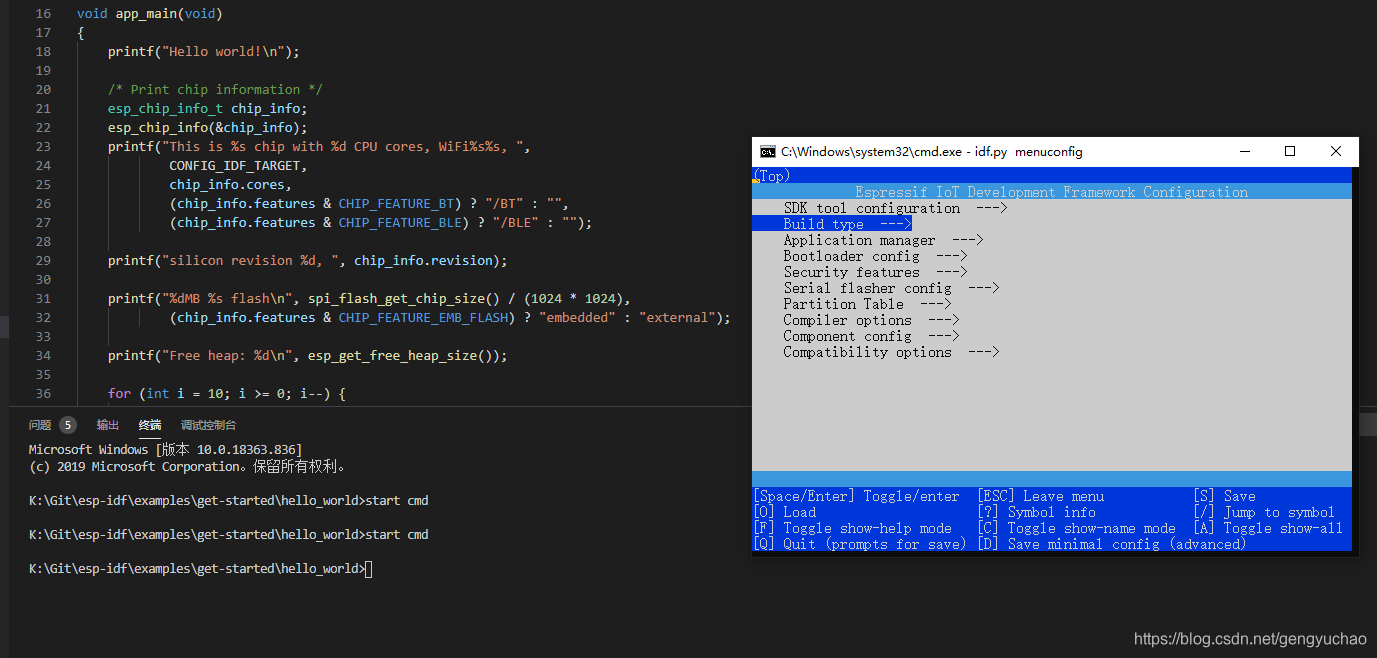The width and height of the screenshot is (1377, 658).
Task: Open Component config submenu
Action: click(871, 336)
